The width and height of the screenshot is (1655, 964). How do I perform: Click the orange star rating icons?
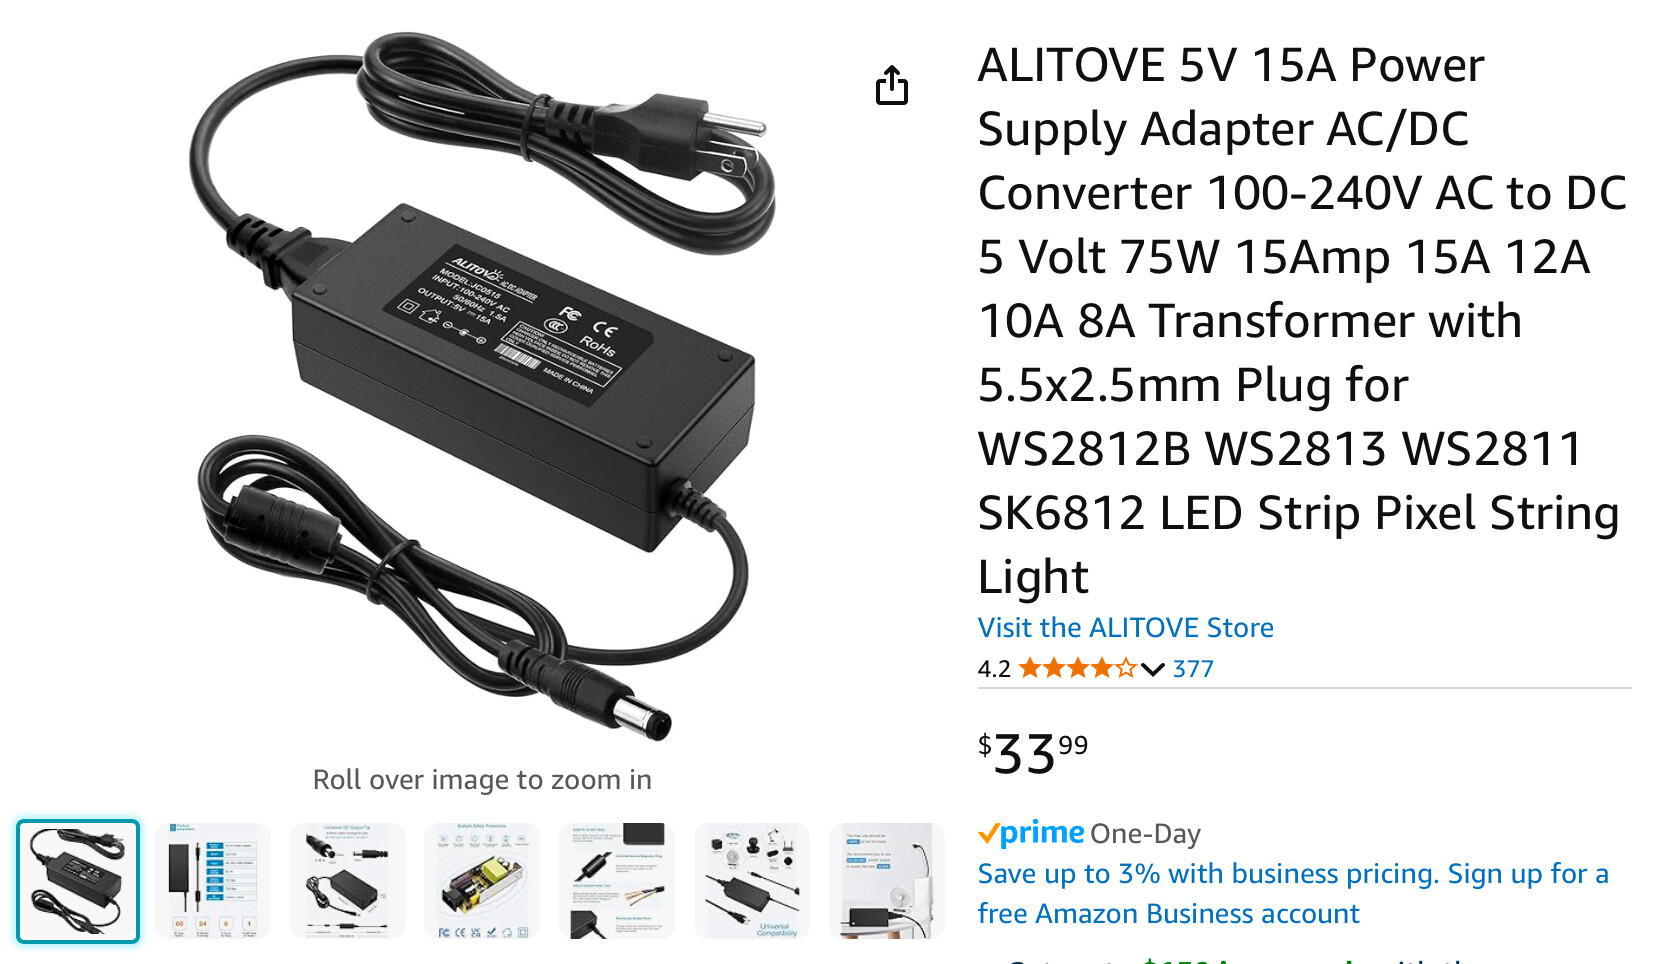[1078, 668]
